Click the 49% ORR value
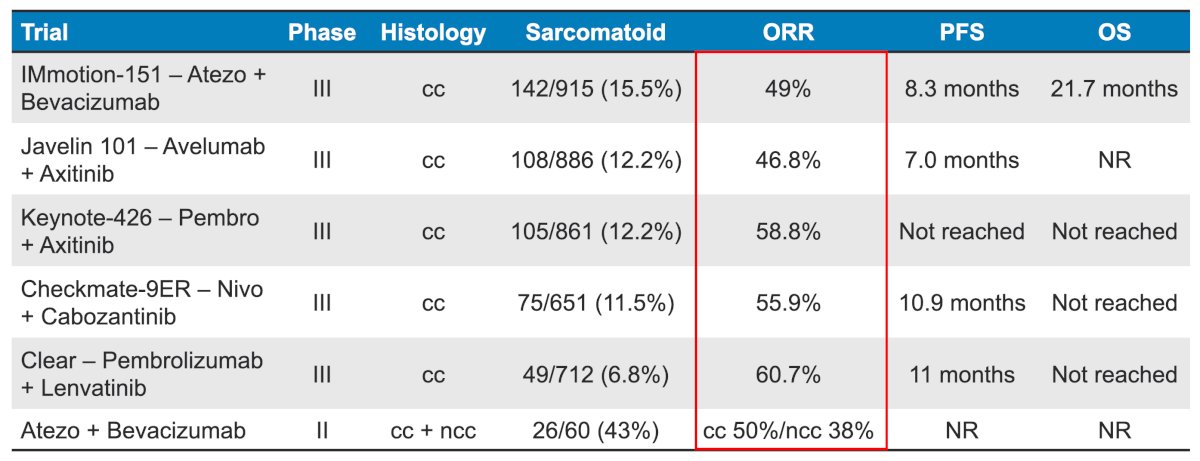 (789, 88)
